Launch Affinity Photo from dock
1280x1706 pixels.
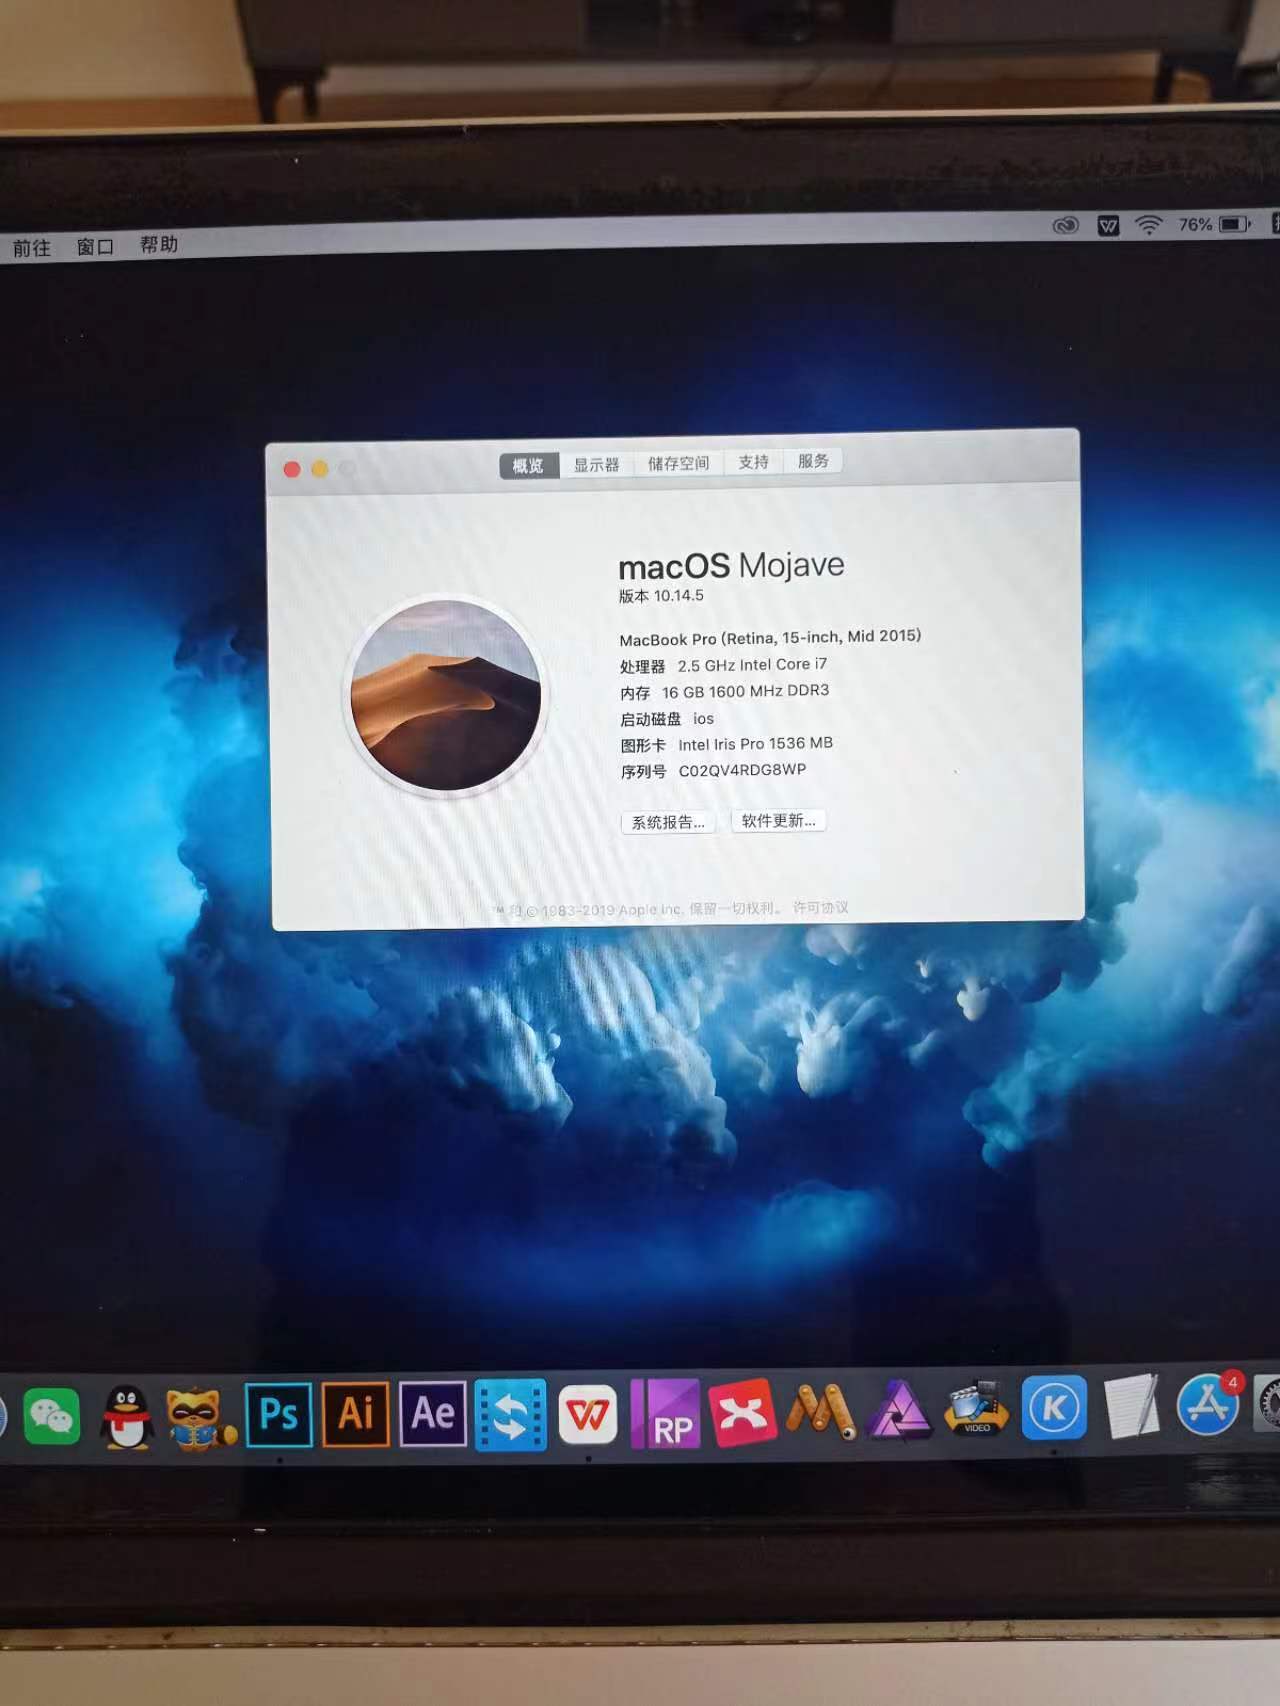click(899, 1410)
